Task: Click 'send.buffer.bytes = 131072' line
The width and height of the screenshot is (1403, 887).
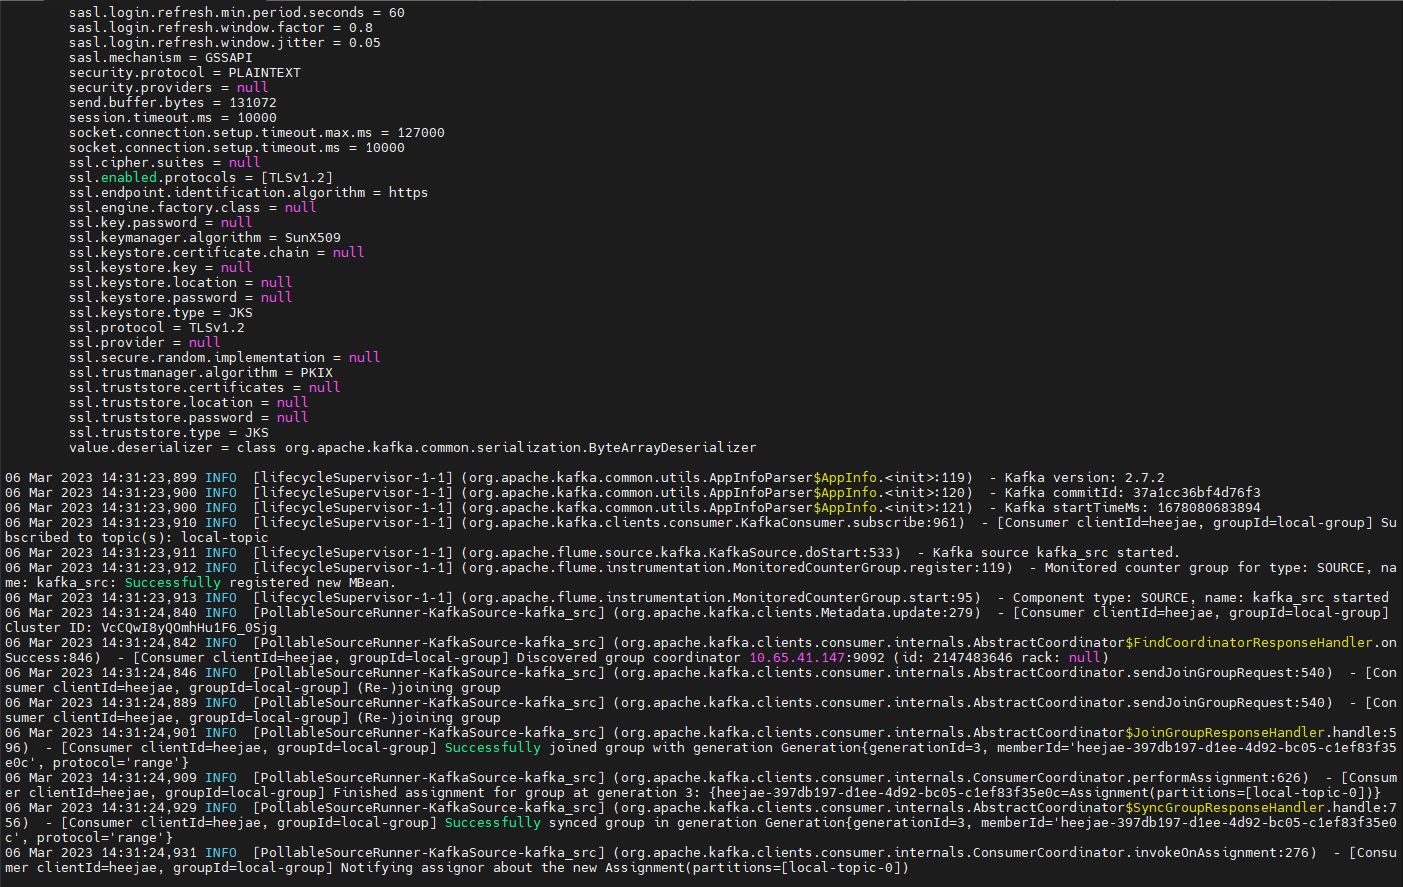Action: (173, 103)
